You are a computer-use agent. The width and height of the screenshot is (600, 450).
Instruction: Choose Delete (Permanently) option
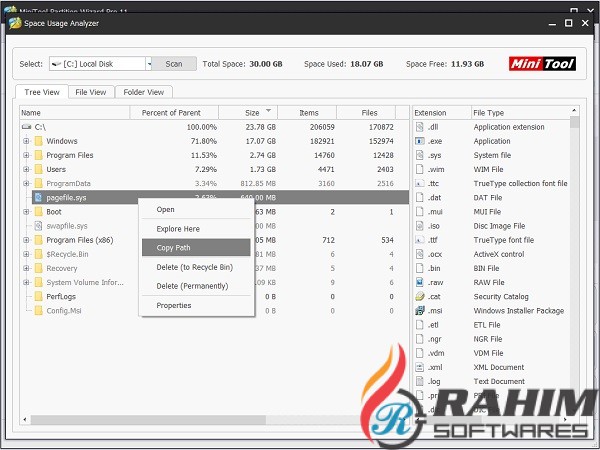(x=196, y=286)
